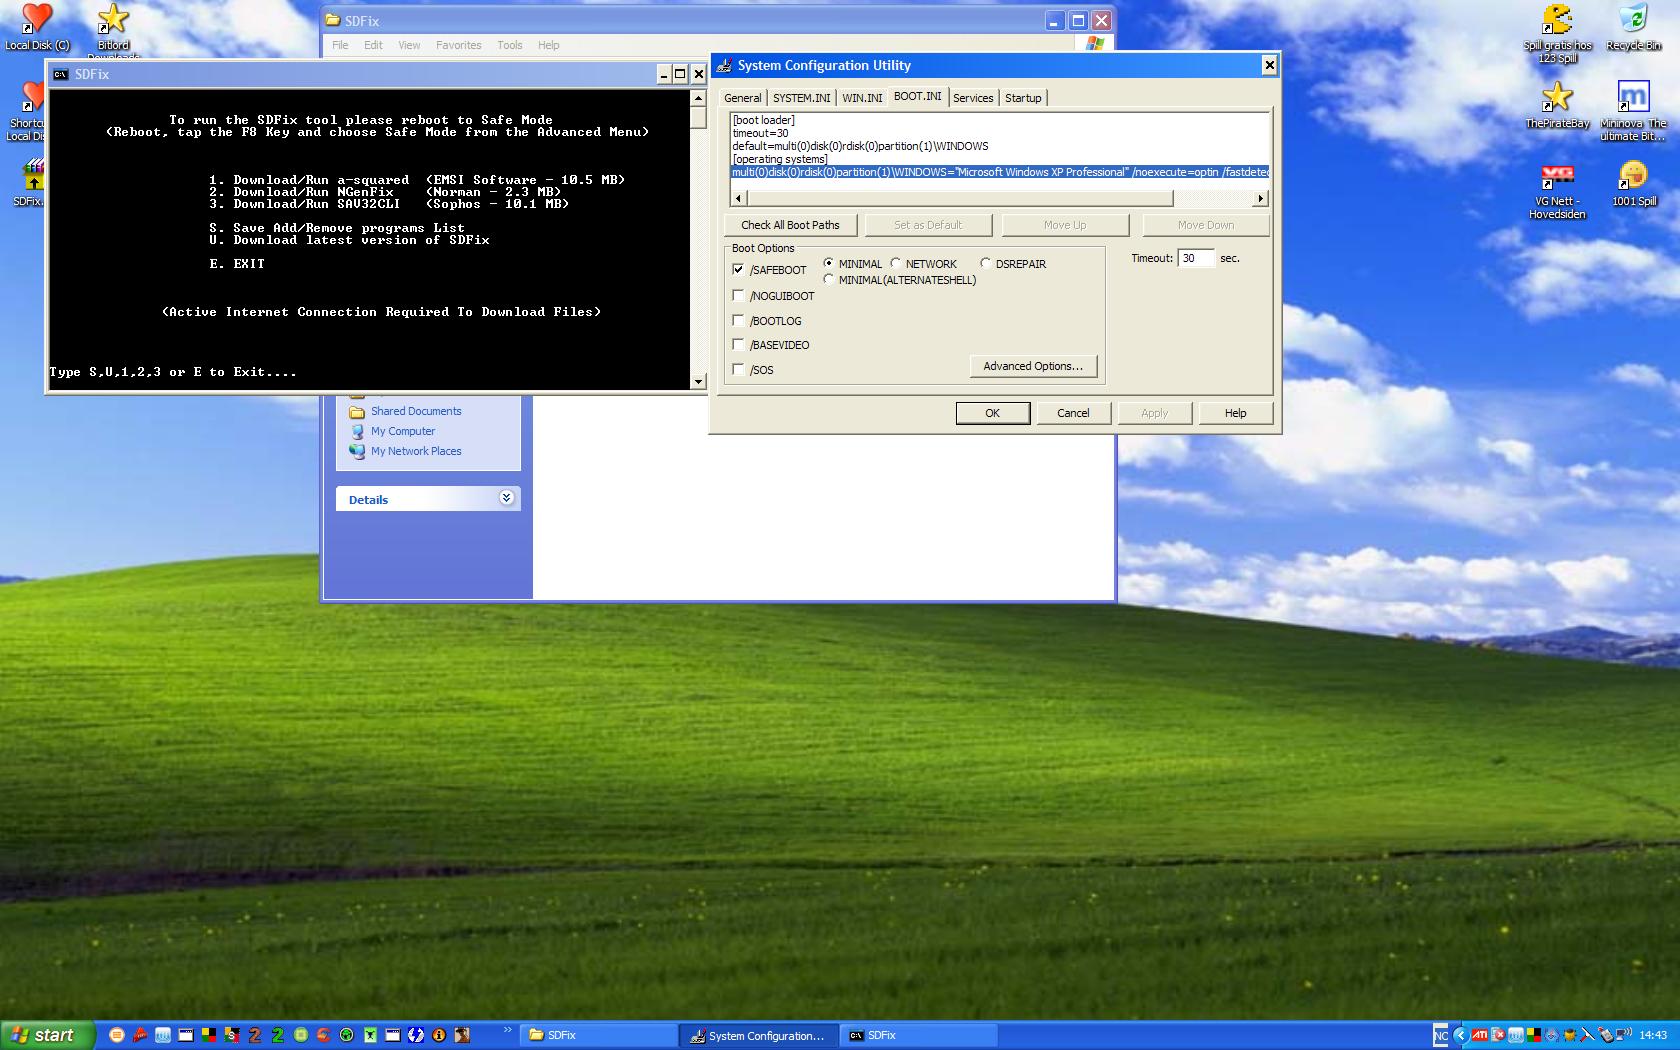Click OK in System Configuration Utility
The width and height of the screenshot is (1680, 1050).
click(x=992, y=413)
